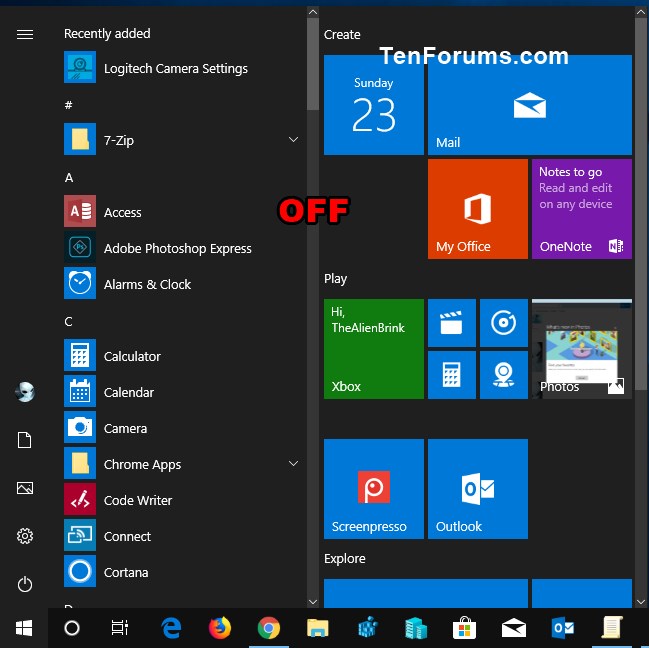Open the Calendar app icon in list
The height and width of the screenshot is (648, 649).
click(x=80, y=391)
